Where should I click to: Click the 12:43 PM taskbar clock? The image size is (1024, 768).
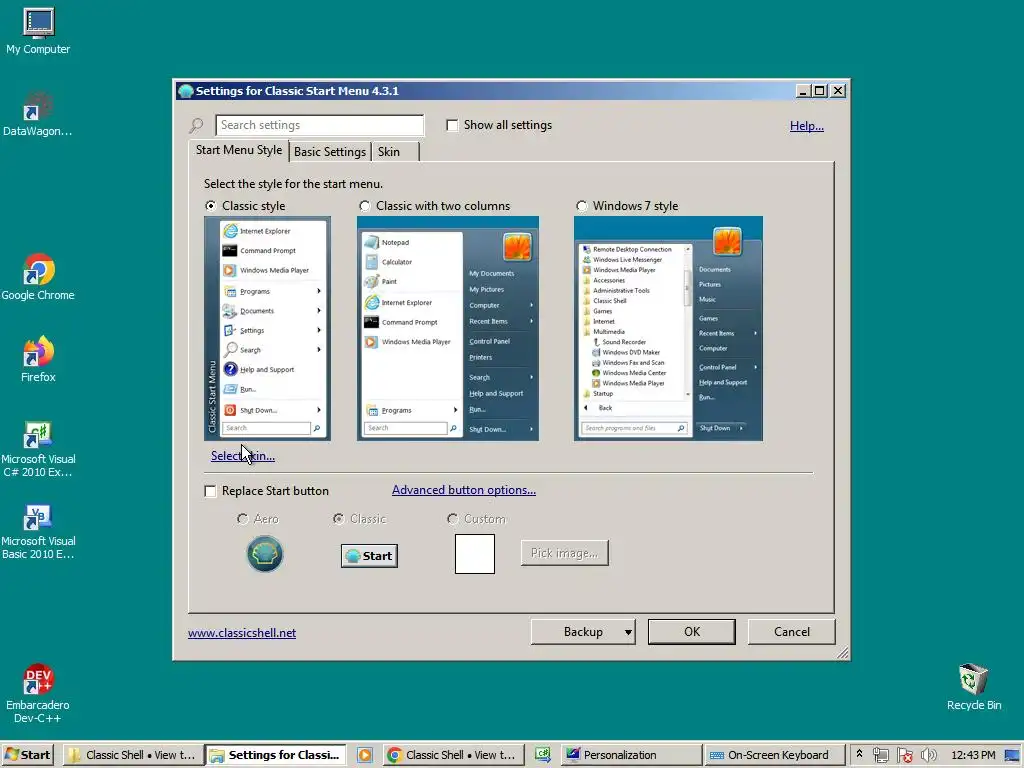click(973, 755)
